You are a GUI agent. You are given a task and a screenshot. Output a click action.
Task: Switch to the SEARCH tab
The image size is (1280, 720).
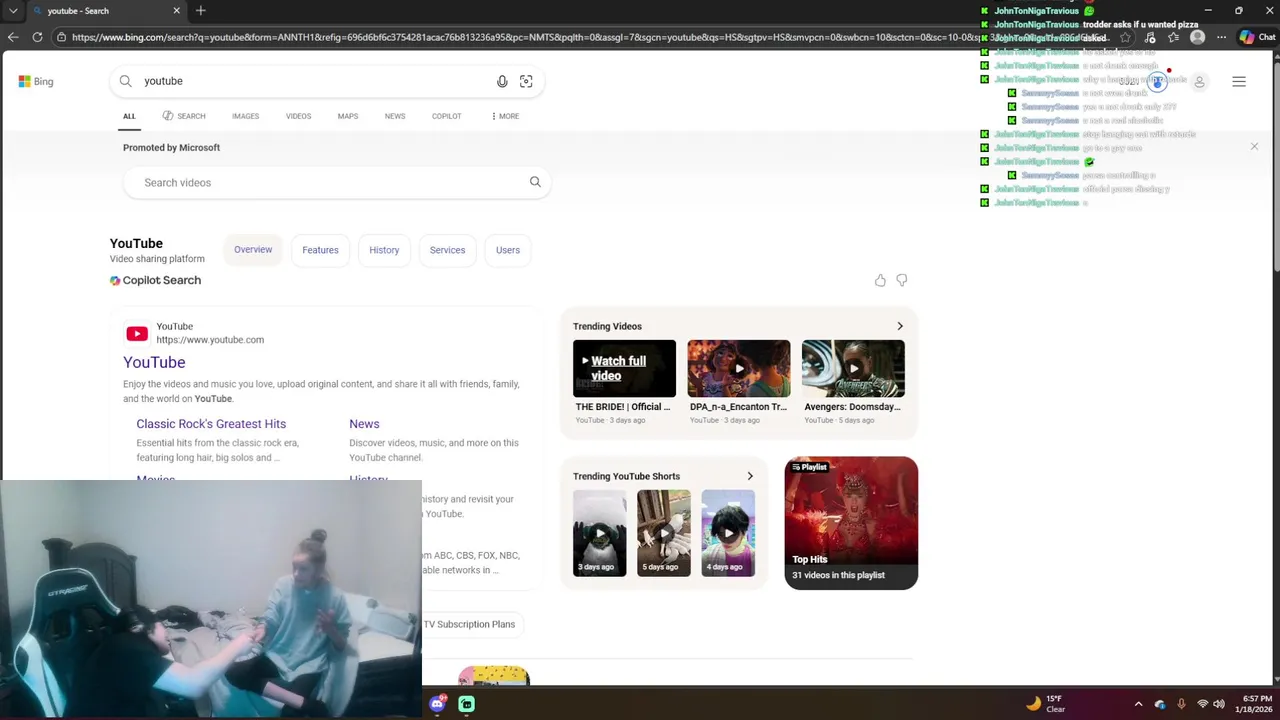point(184,116)
